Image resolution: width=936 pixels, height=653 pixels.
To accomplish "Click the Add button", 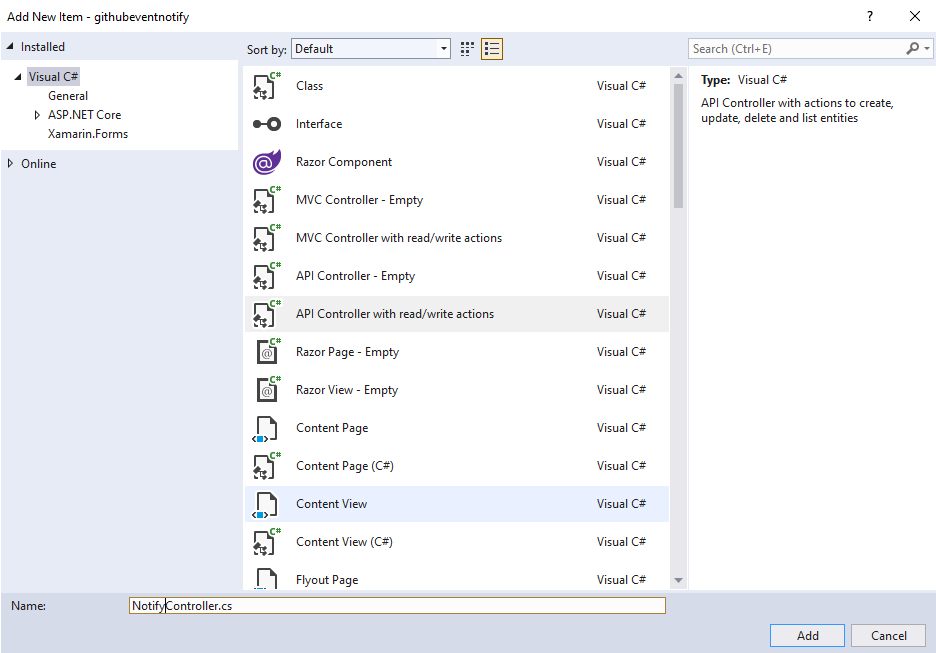I will pyautogui.click(x=806, y=635).
